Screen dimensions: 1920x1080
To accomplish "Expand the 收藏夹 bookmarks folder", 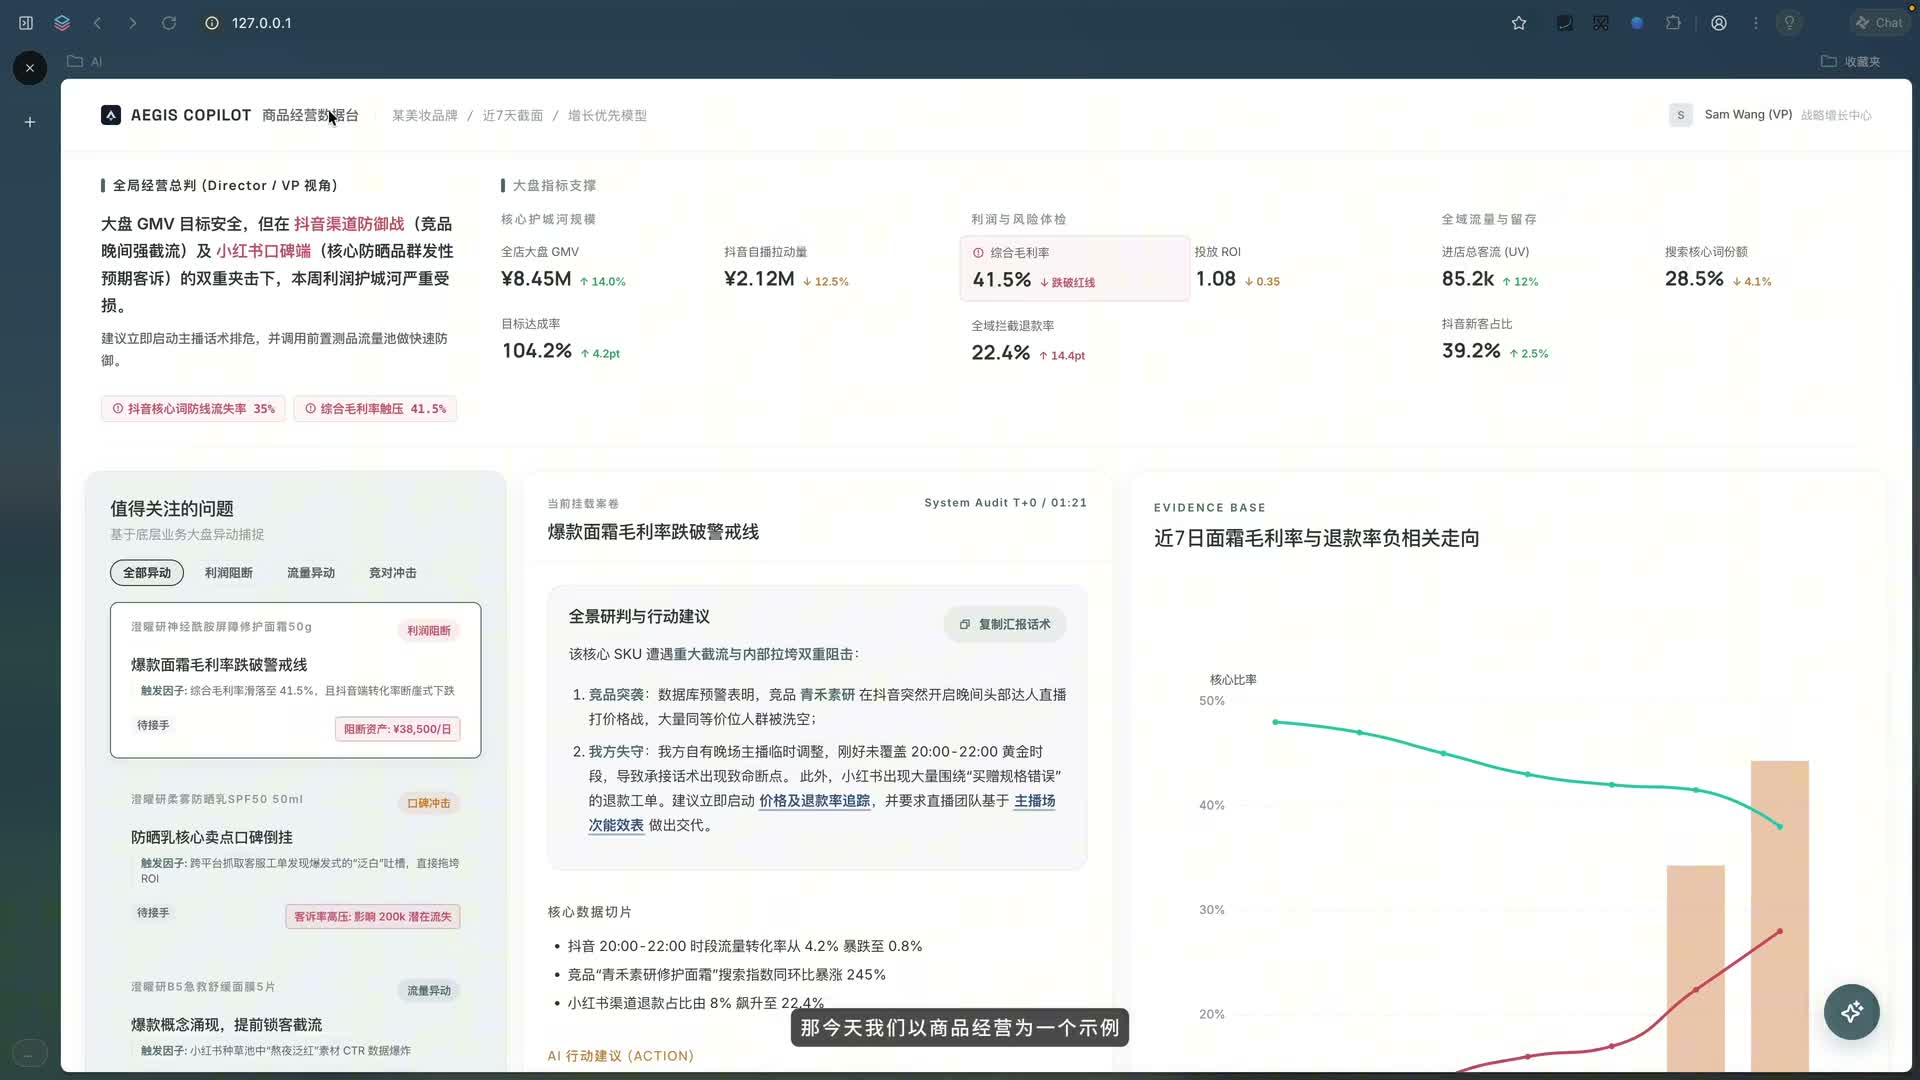I will 1852,61.
